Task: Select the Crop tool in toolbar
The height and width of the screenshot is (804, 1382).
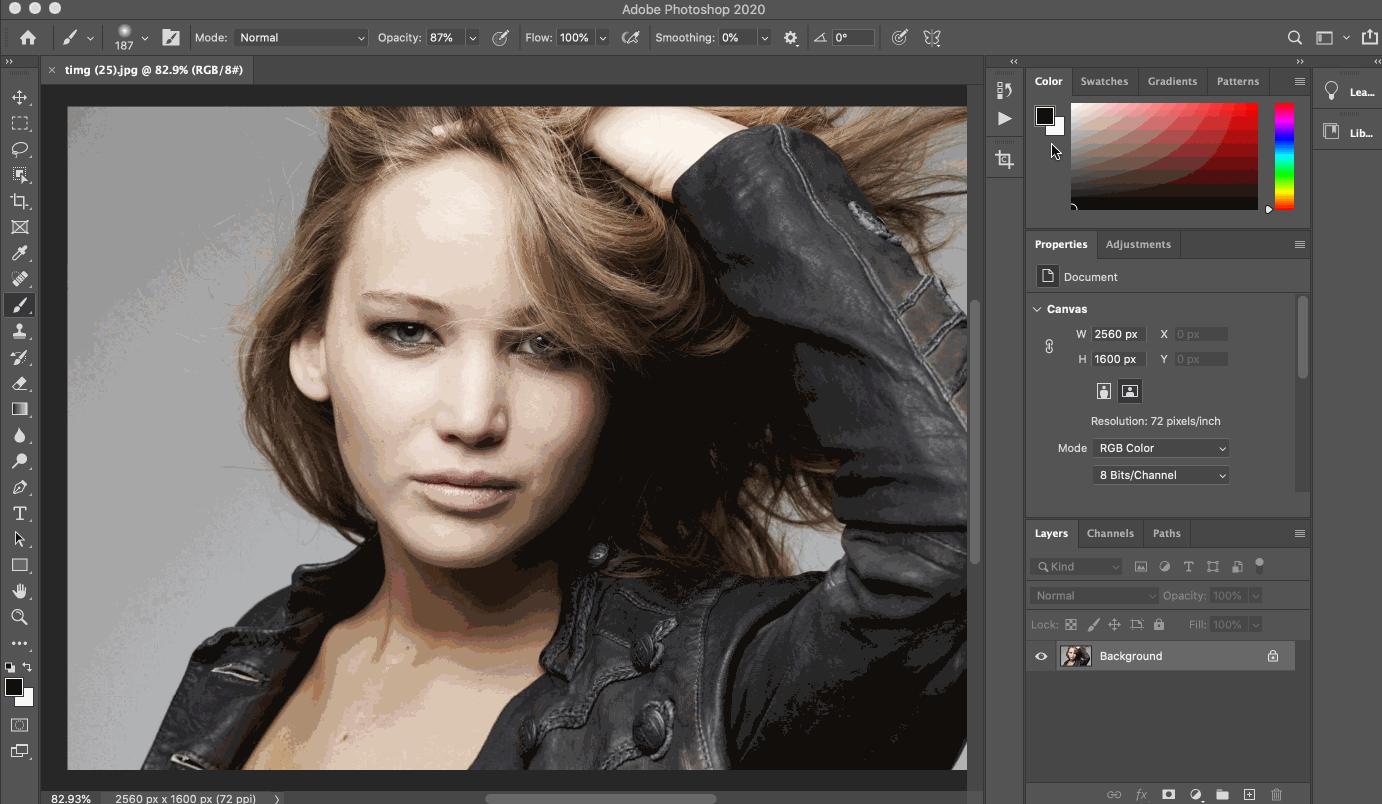Action: tap(19, 201)
